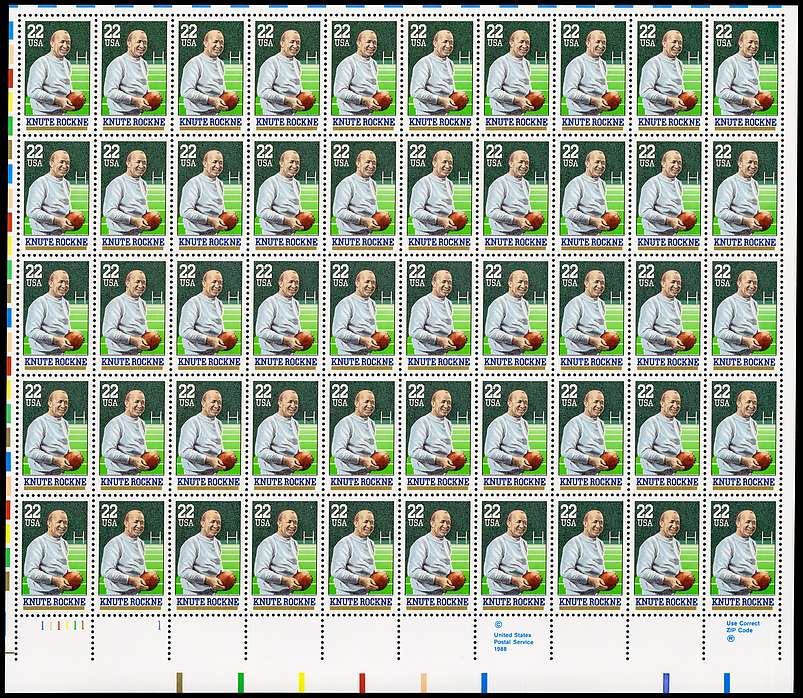Click the stamp directly above the Postal Service copyright text
The image size is (803, 698).
click(x=513, y=555)
